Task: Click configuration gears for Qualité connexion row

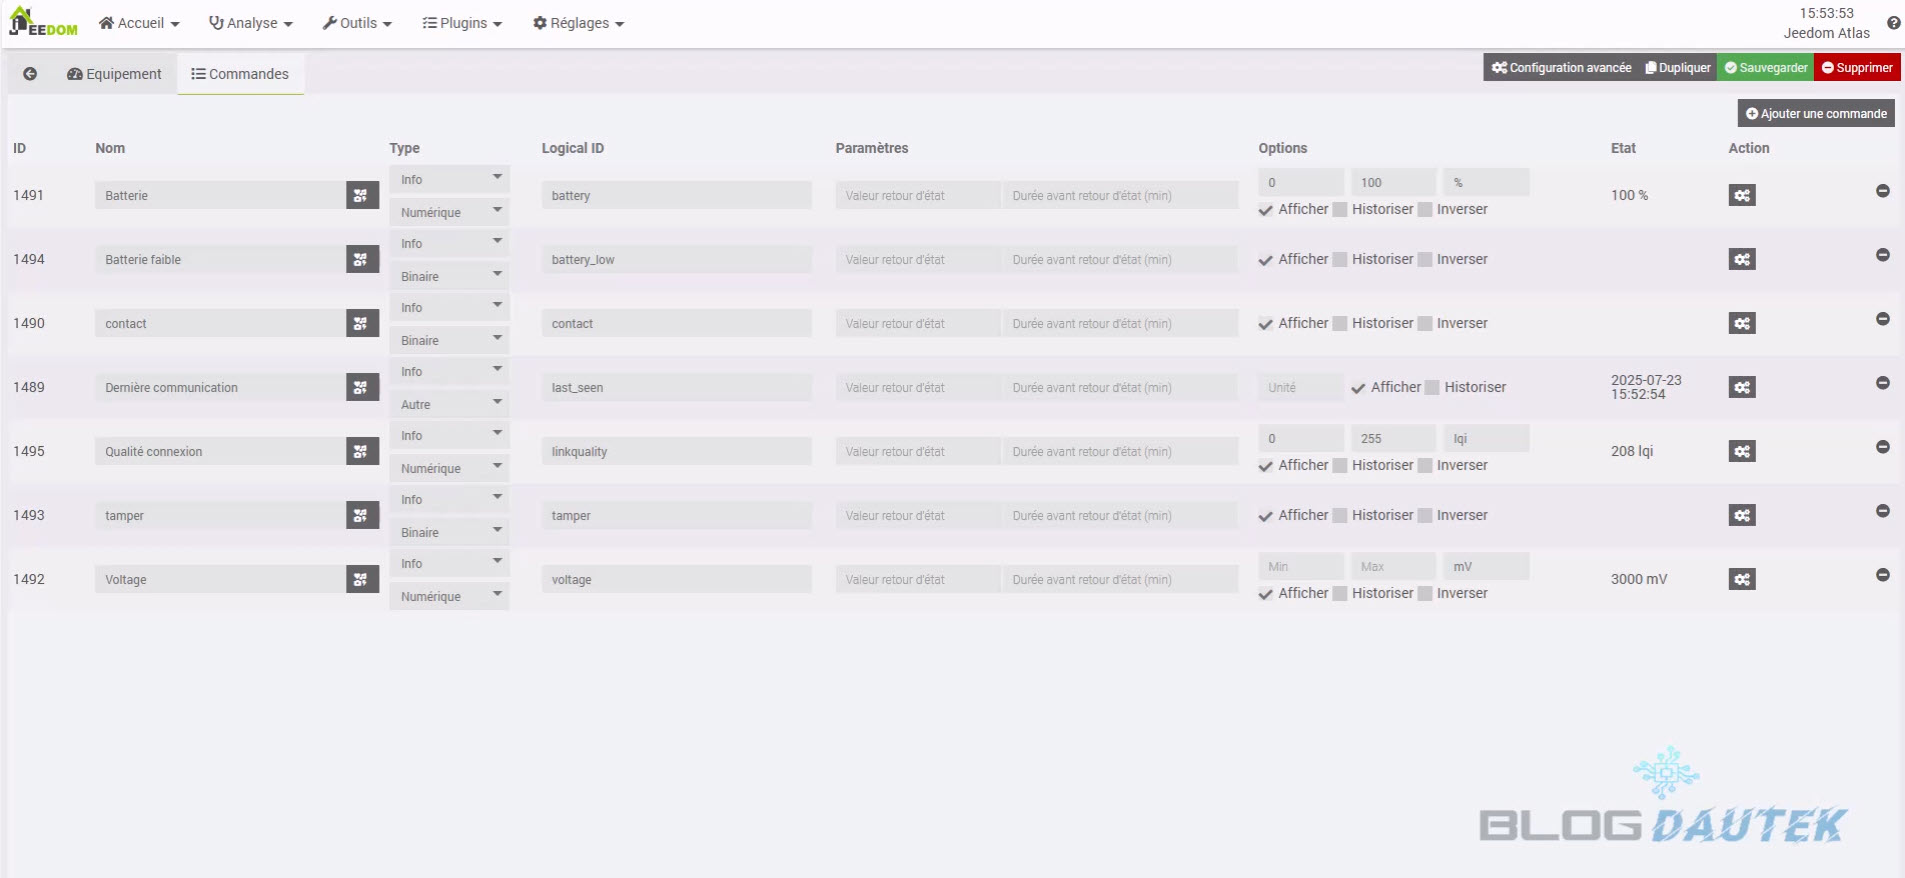Action: (x=1741, y=452)
